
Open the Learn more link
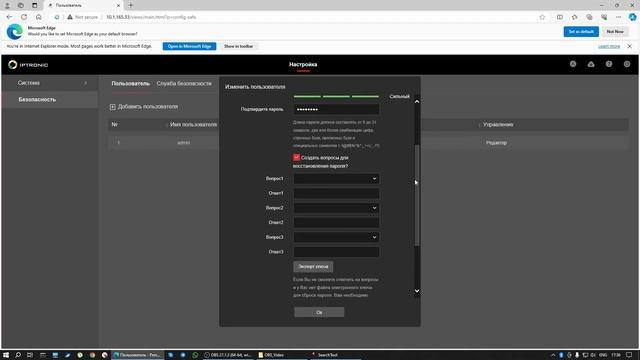pyautogui.click(x=609, y=47)
